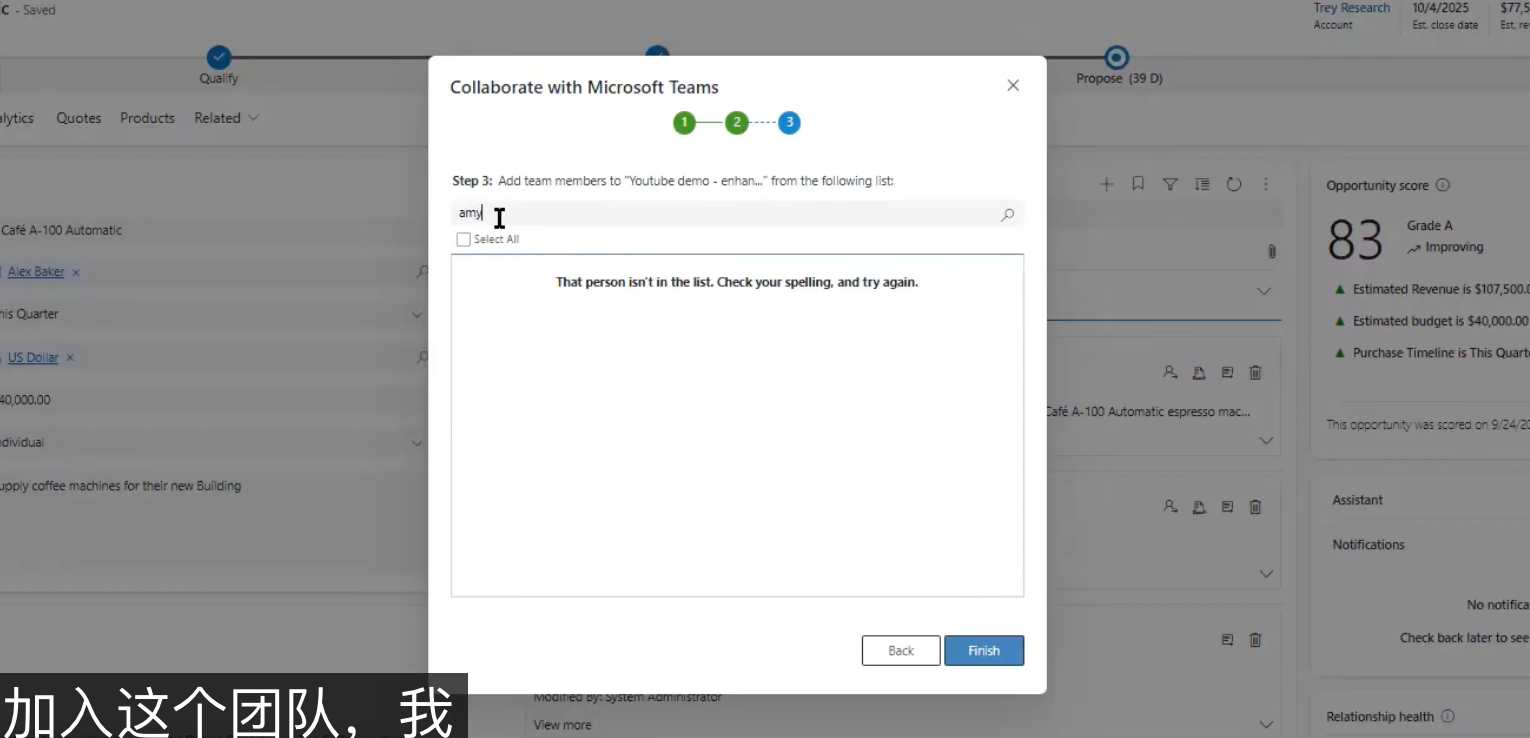The height and width of the screenshot is (738, 1530).
Task: Click the member search magnifier icon
Action: (x=1007, y=214)
